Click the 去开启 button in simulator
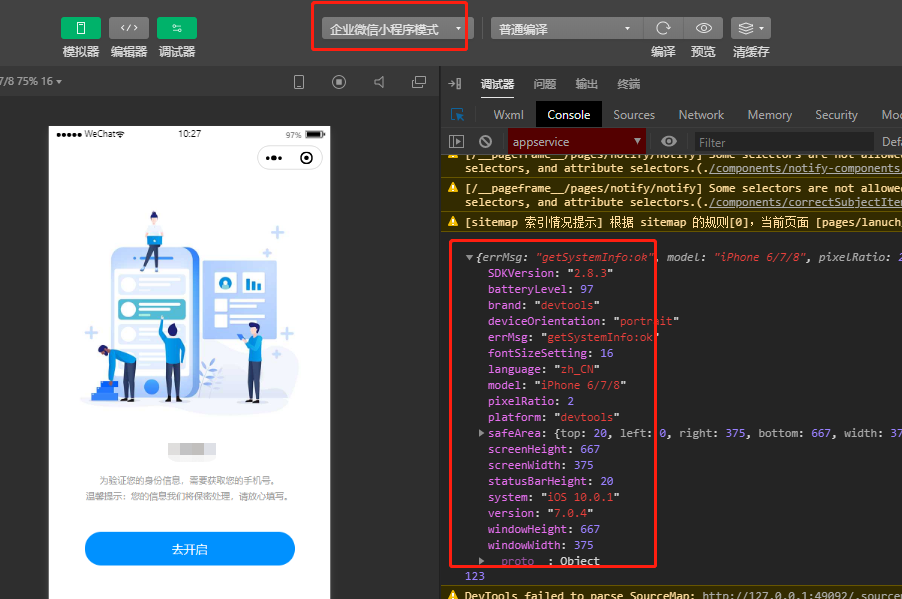 point(190,549)
